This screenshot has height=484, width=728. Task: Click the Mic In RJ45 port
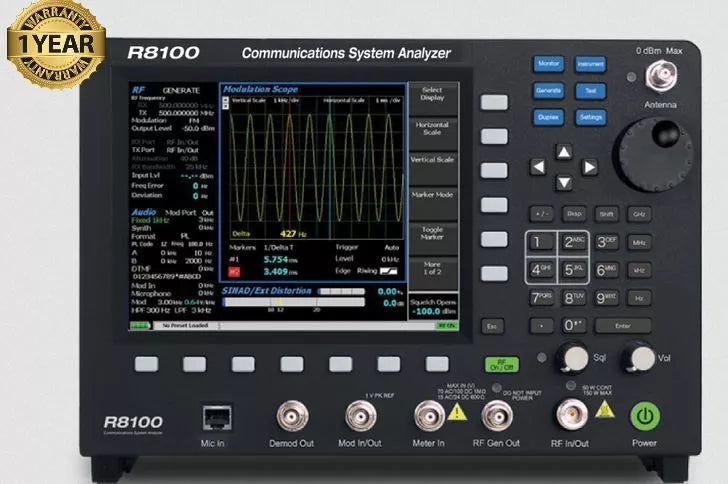(x=217, y=418)
